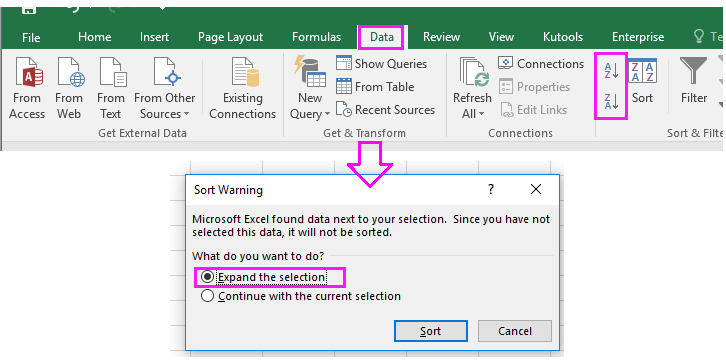Close the Sort Warning dialog
The image size is (726, 361).
click(x=536, y=189)
